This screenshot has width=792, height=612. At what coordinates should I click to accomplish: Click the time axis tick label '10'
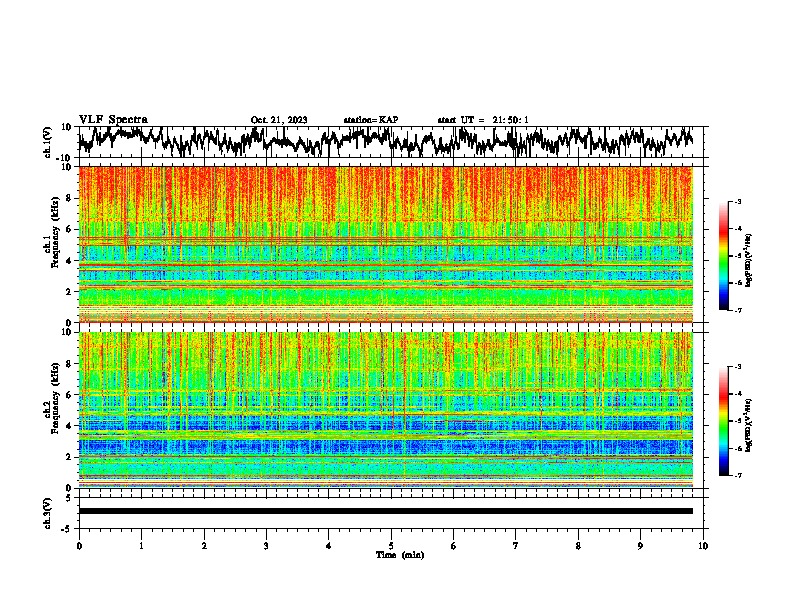(x=703, y=546)
